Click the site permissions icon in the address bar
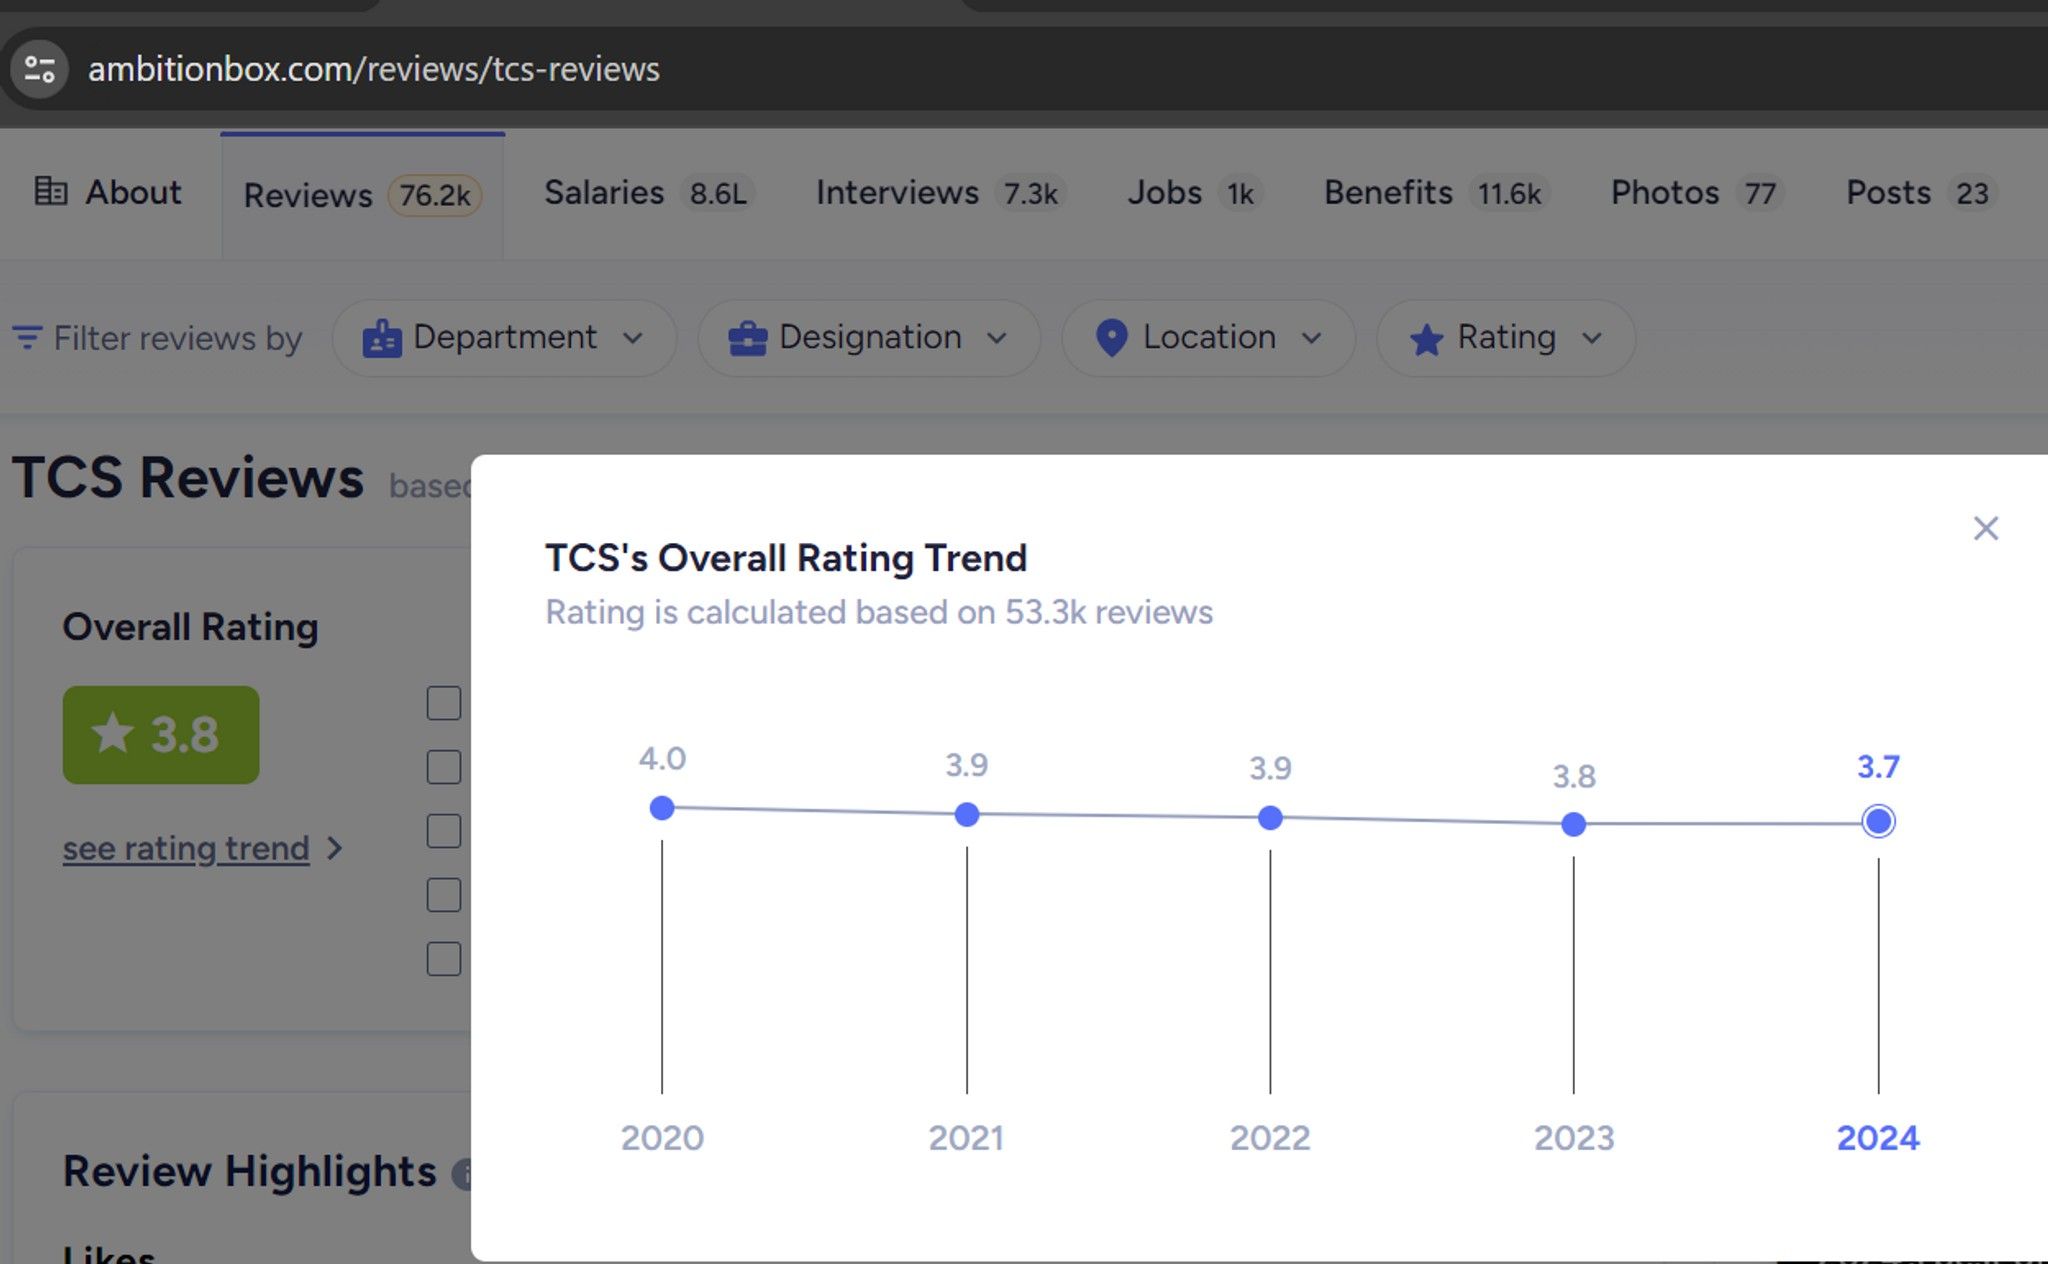This screenshot has width=2048, height=1264. click(39, 69)
